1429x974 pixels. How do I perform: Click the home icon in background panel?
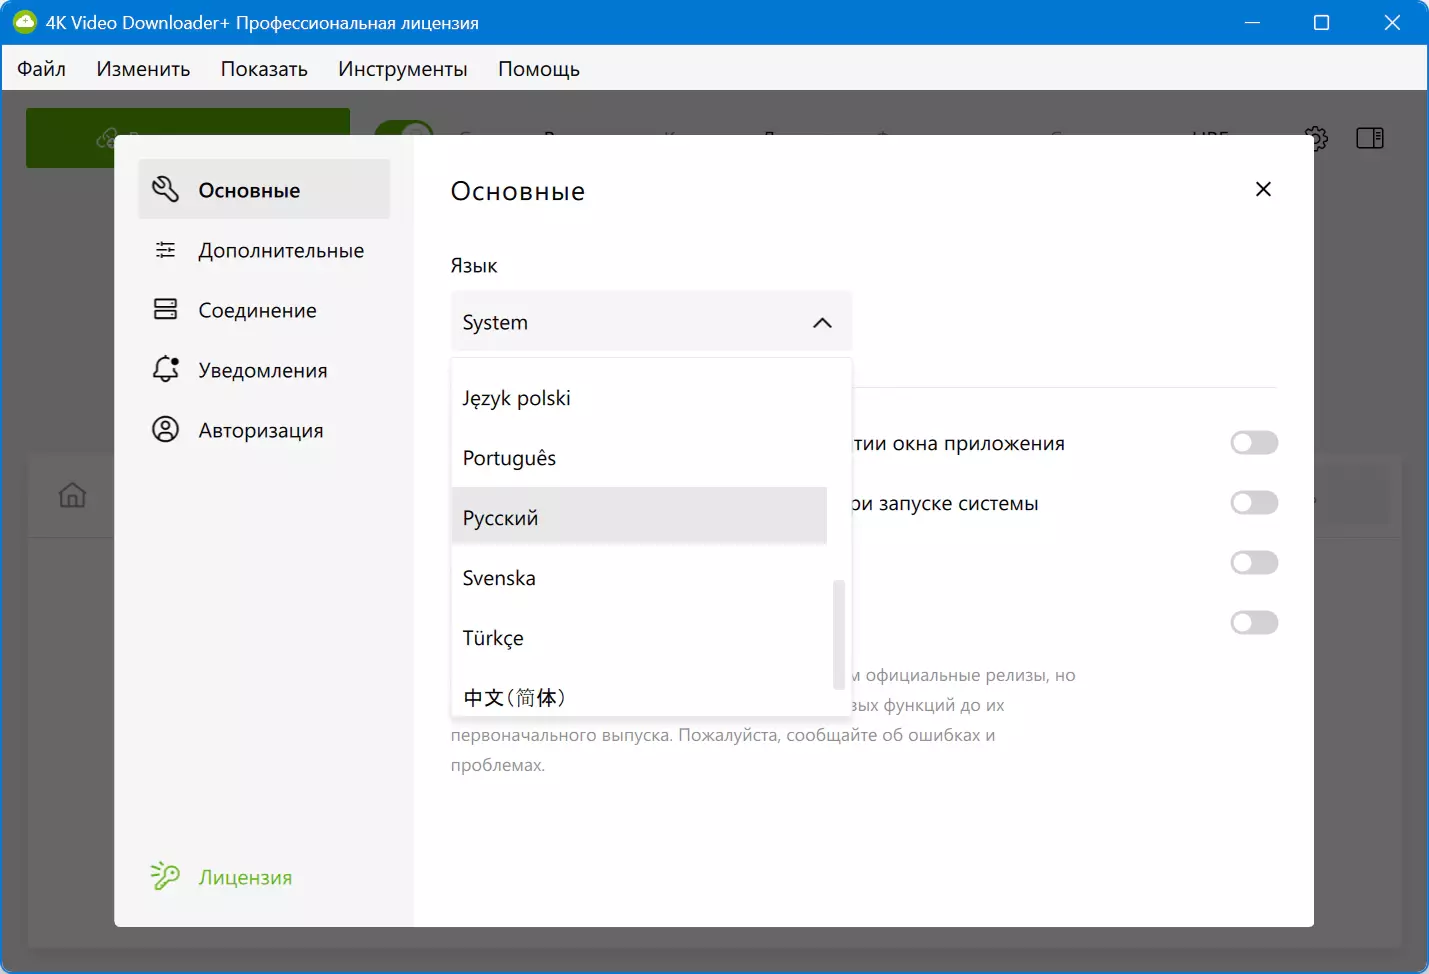pyautogui.click(x=72, y=495)
